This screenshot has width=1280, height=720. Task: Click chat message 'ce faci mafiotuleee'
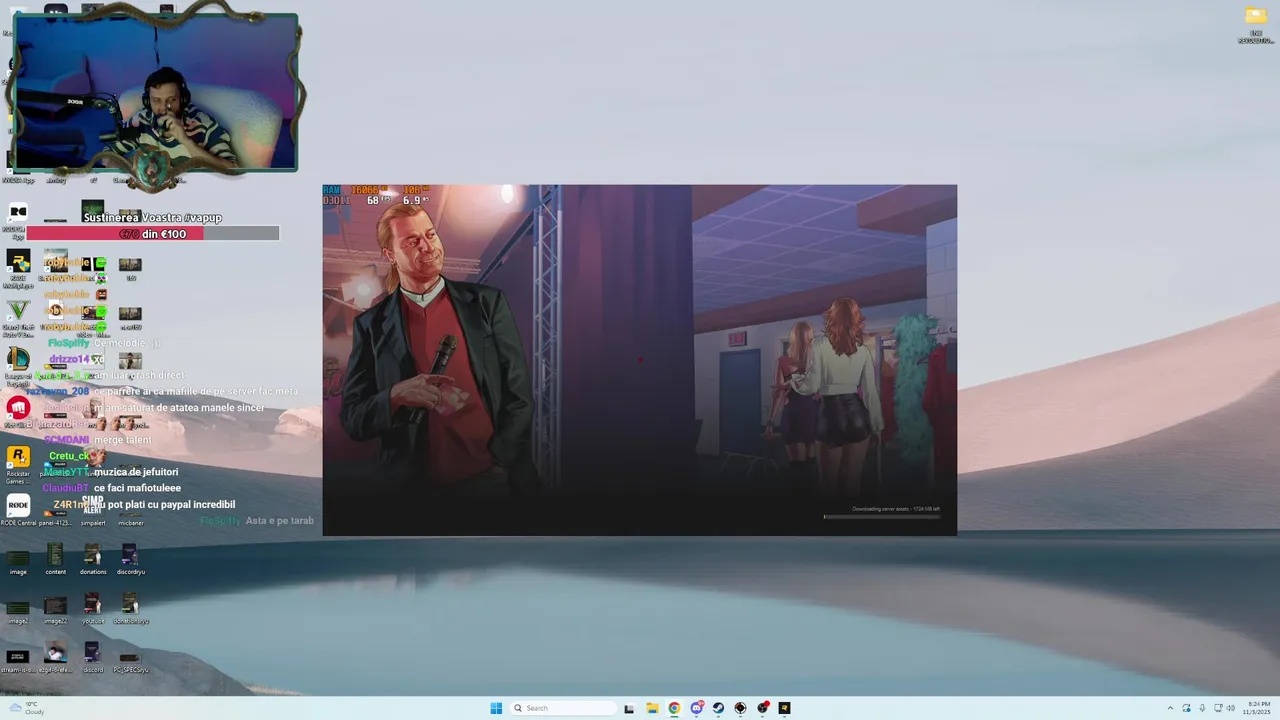tap(137, 488)
